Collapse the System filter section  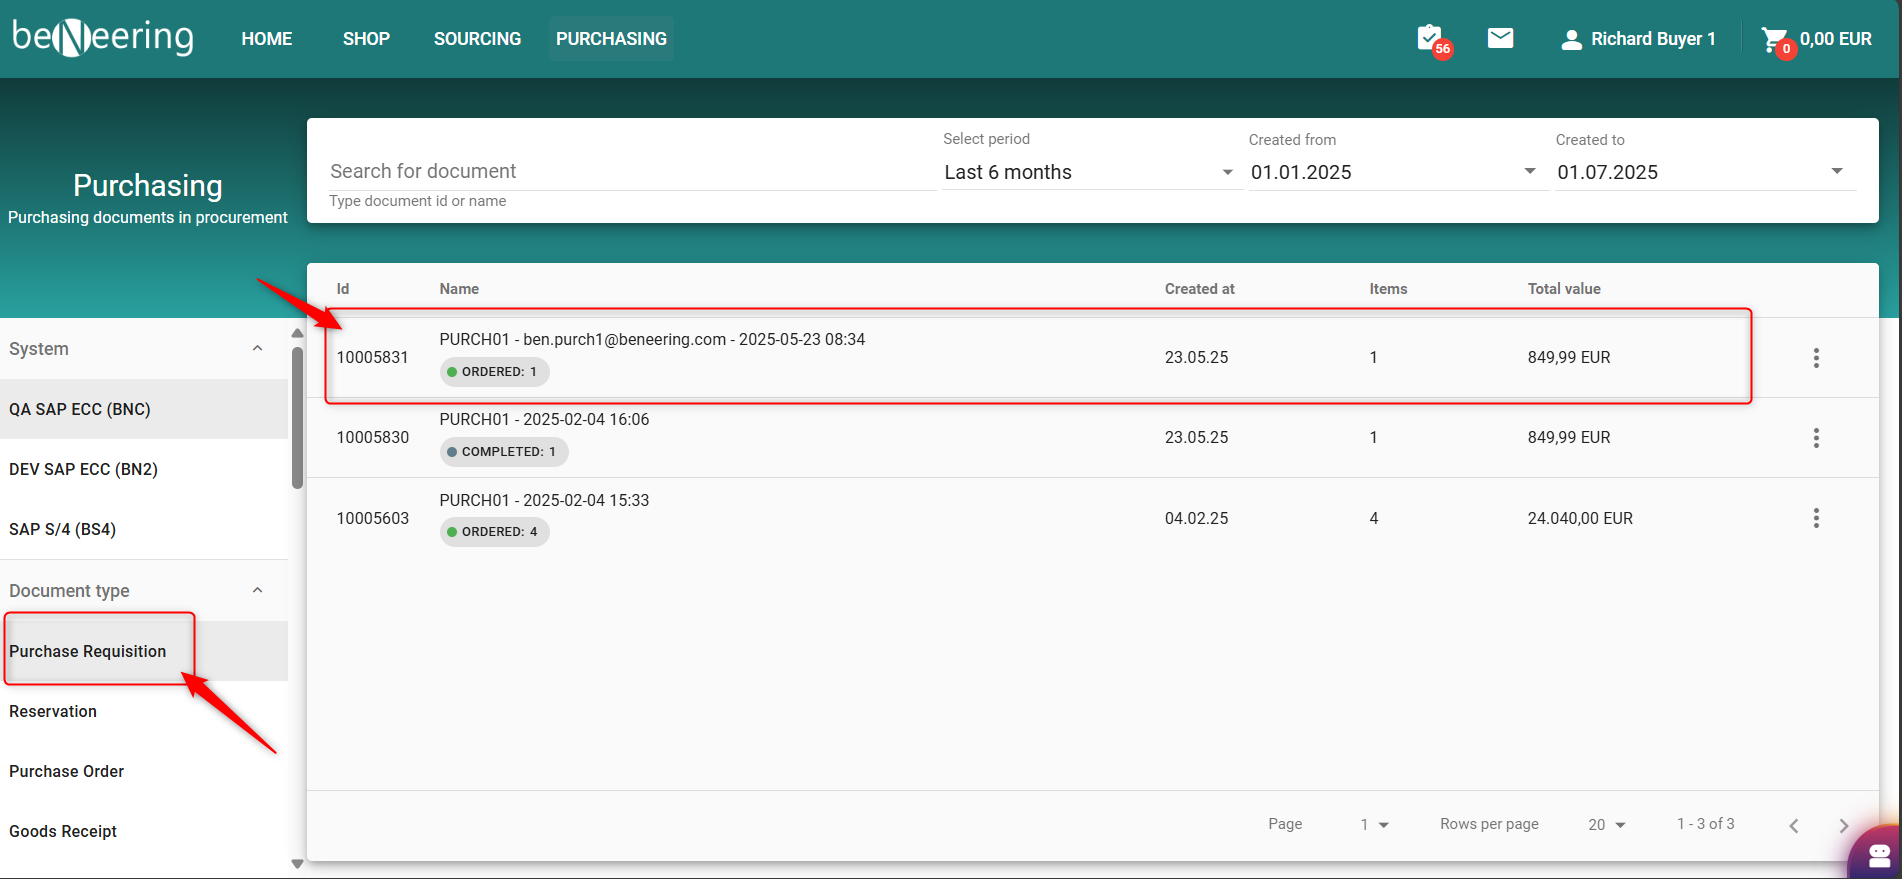(x=257, y=349)
